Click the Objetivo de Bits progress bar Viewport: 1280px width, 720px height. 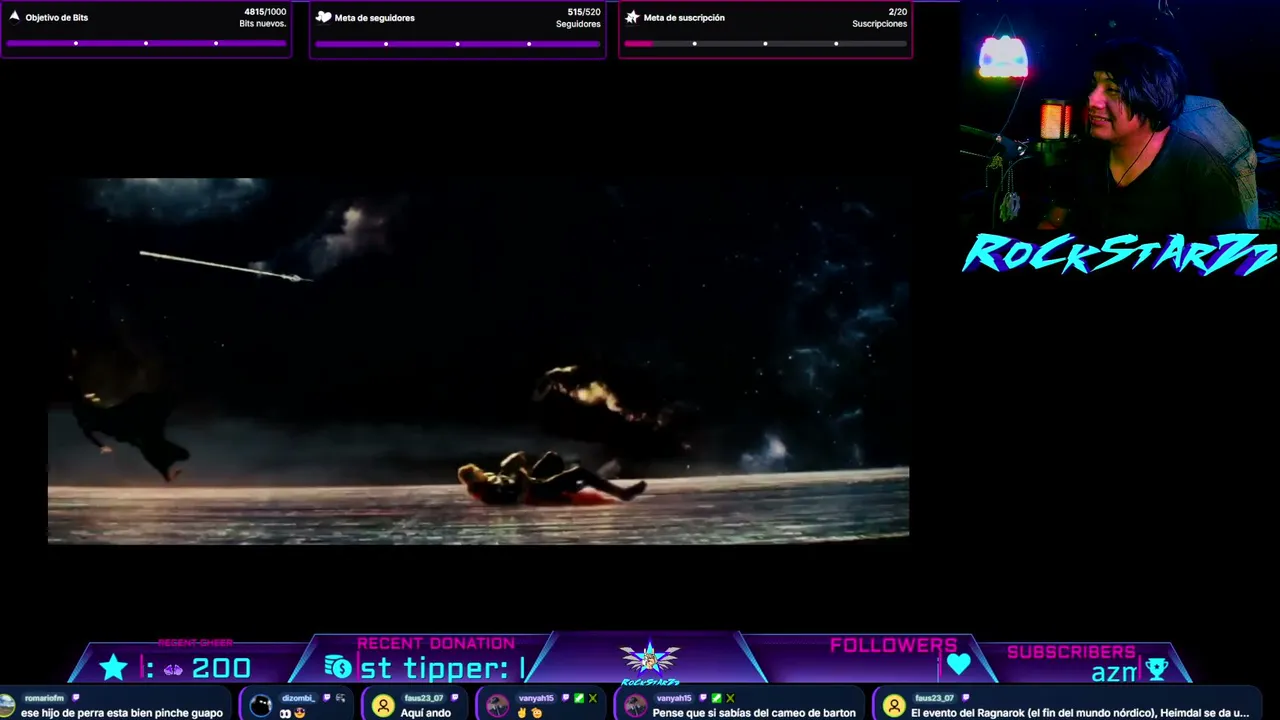coord(146,43)
